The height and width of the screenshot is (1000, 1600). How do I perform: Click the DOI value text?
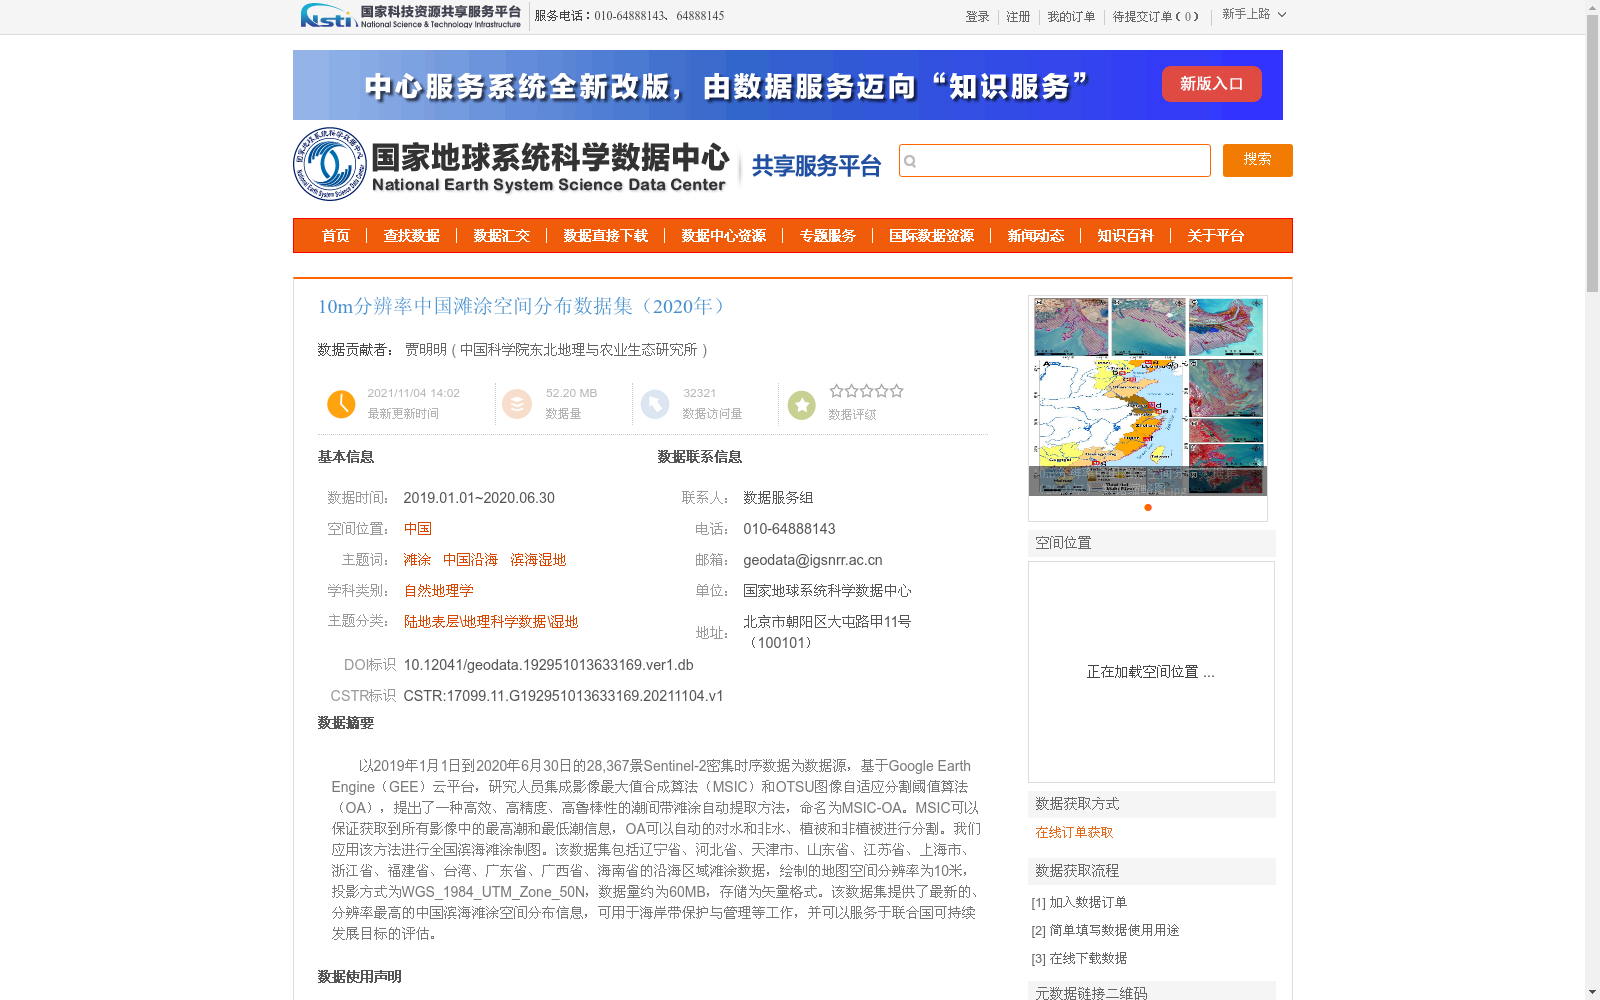coord(548,665)
